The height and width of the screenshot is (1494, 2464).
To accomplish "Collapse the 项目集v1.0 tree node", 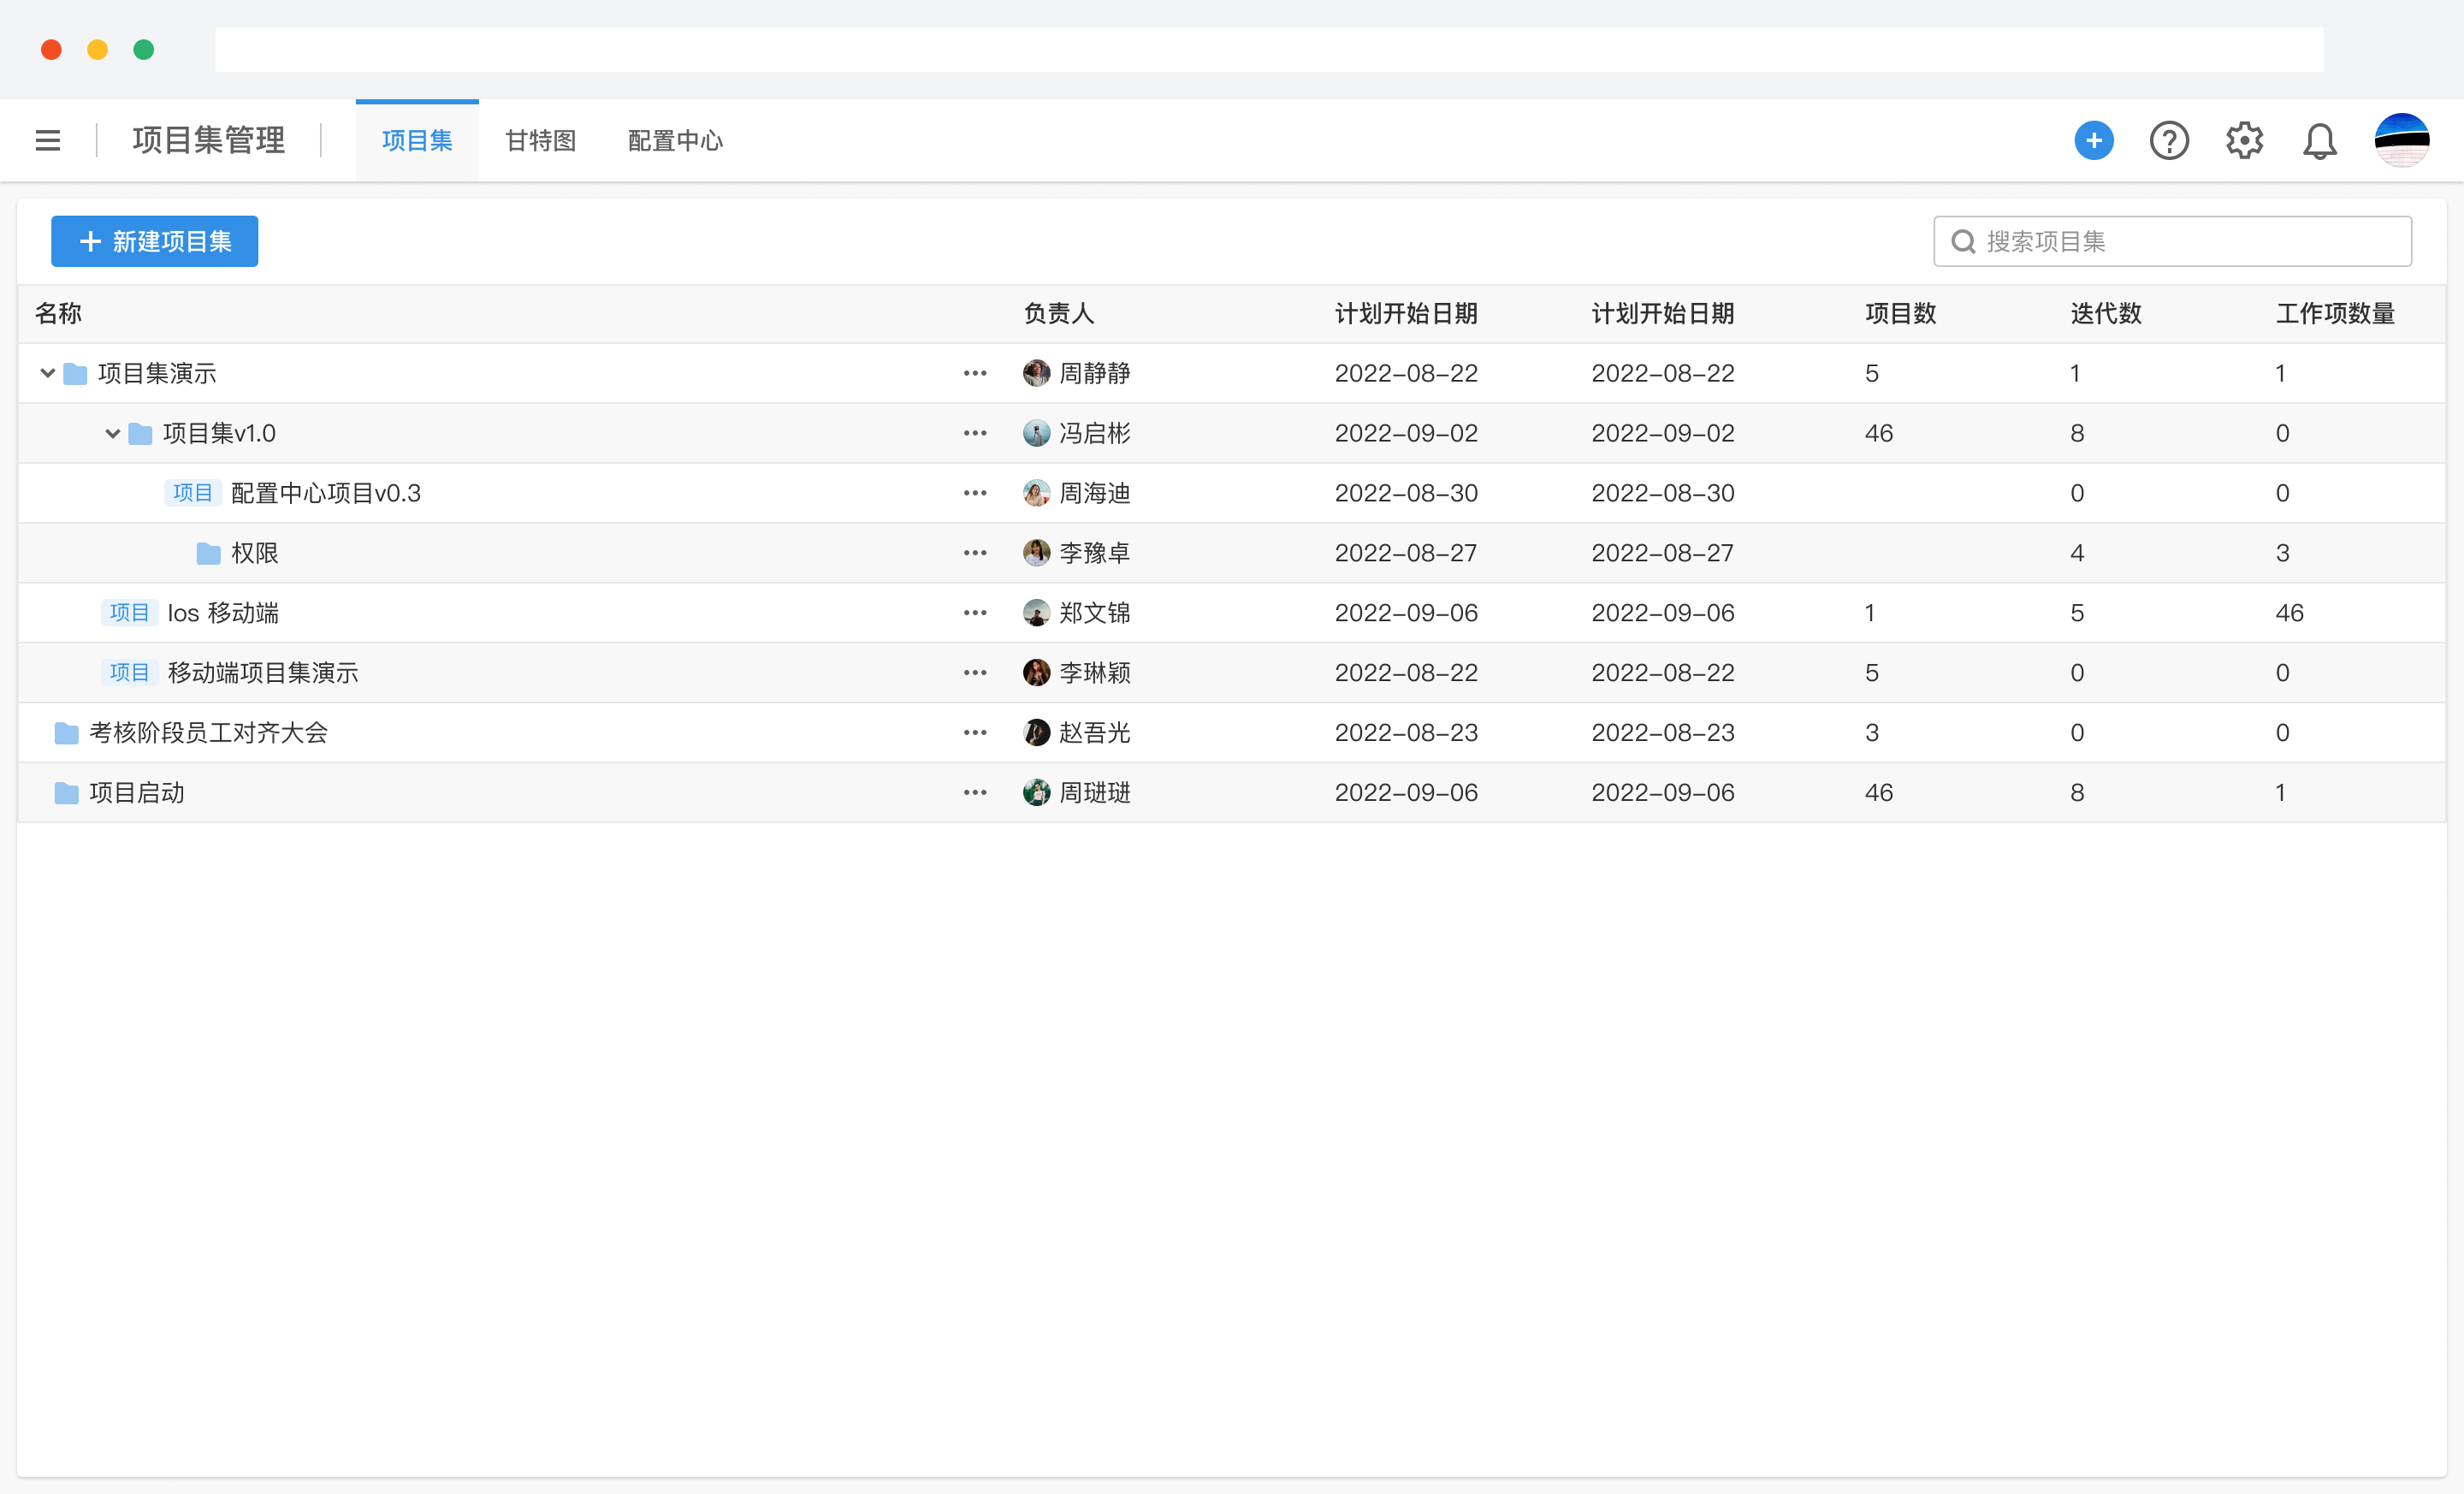I will point(112,433).
